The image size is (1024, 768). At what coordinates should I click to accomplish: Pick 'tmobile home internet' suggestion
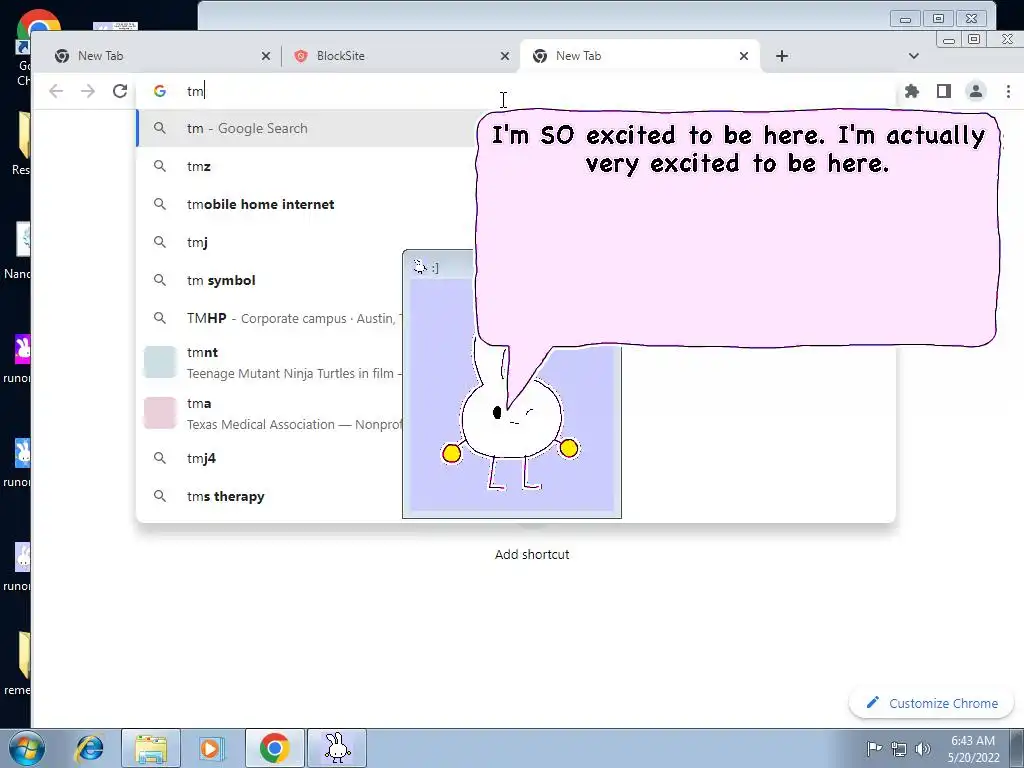tap(307, 204)
